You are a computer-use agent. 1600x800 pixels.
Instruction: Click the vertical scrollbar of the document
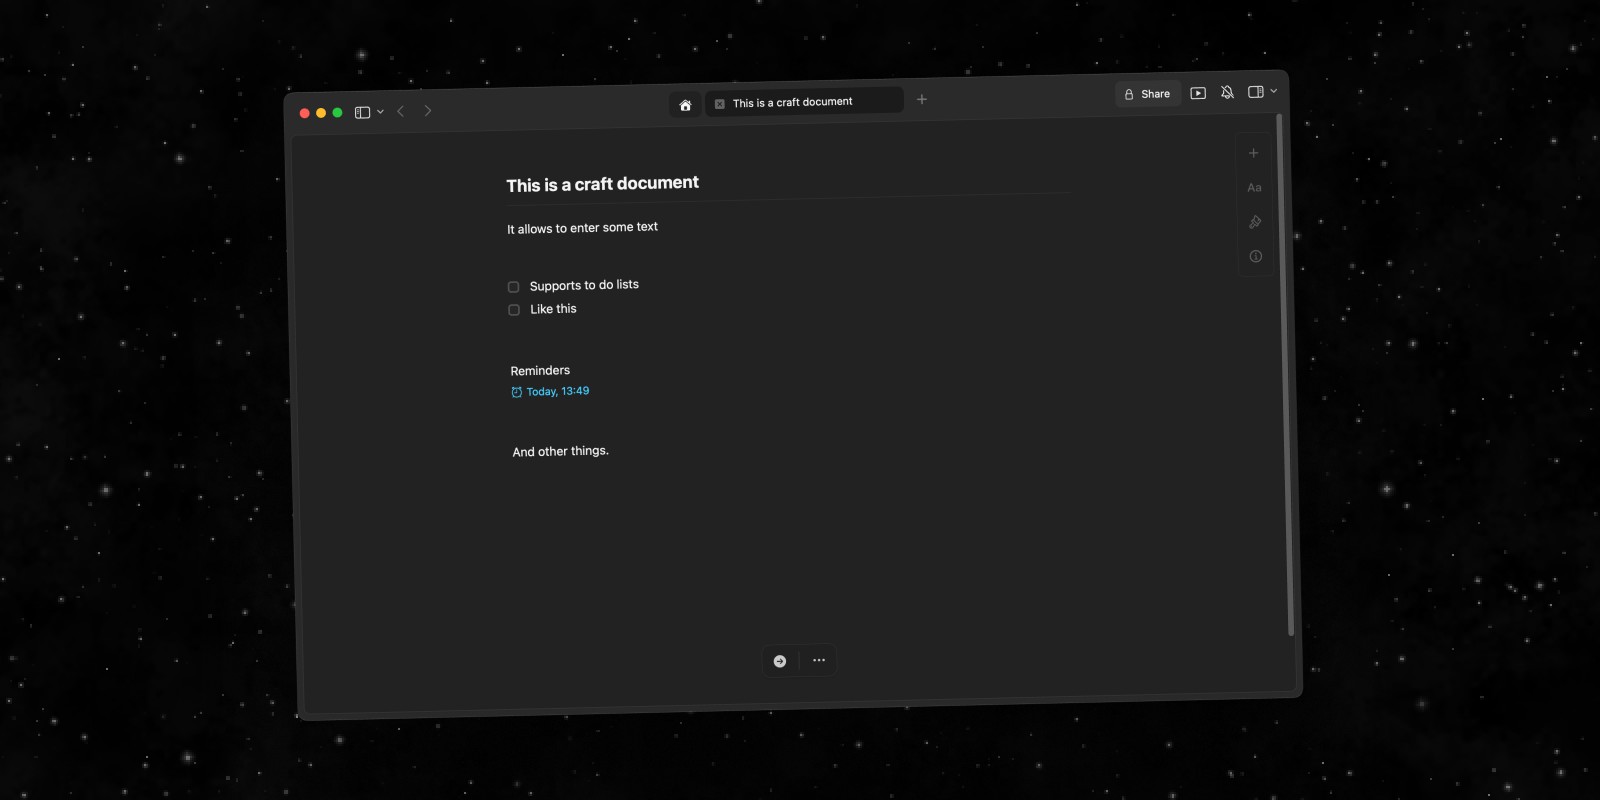[1285, 374]
